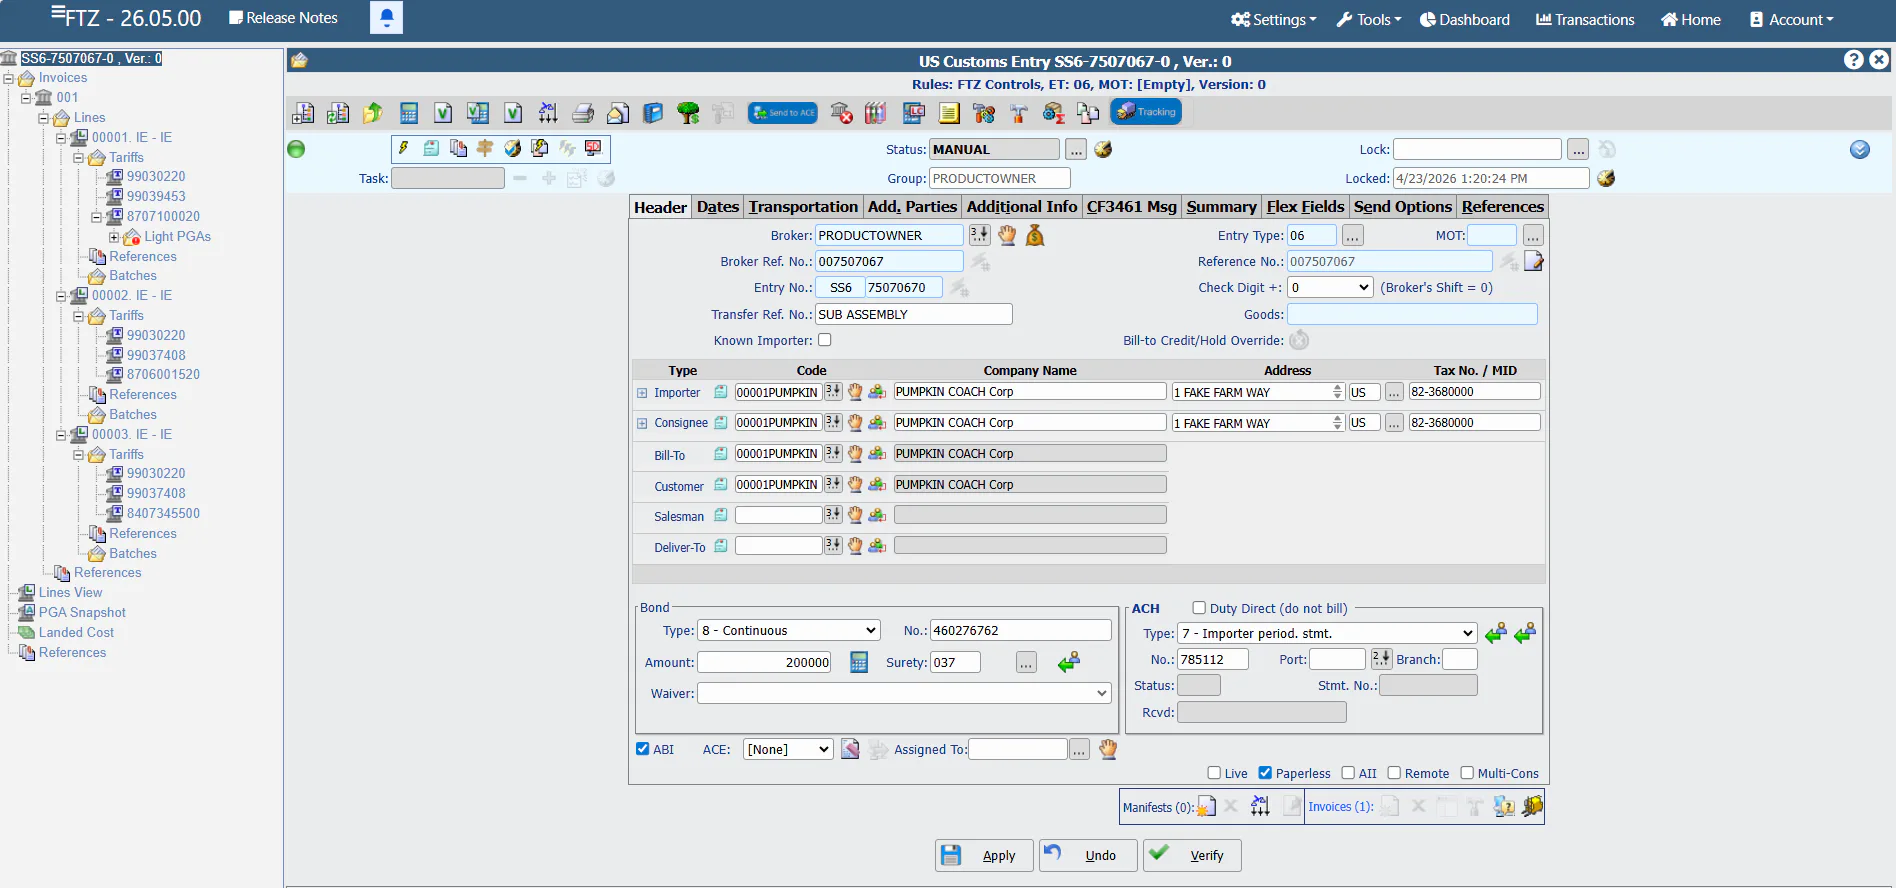Click the Apply button

pos(984,856)
